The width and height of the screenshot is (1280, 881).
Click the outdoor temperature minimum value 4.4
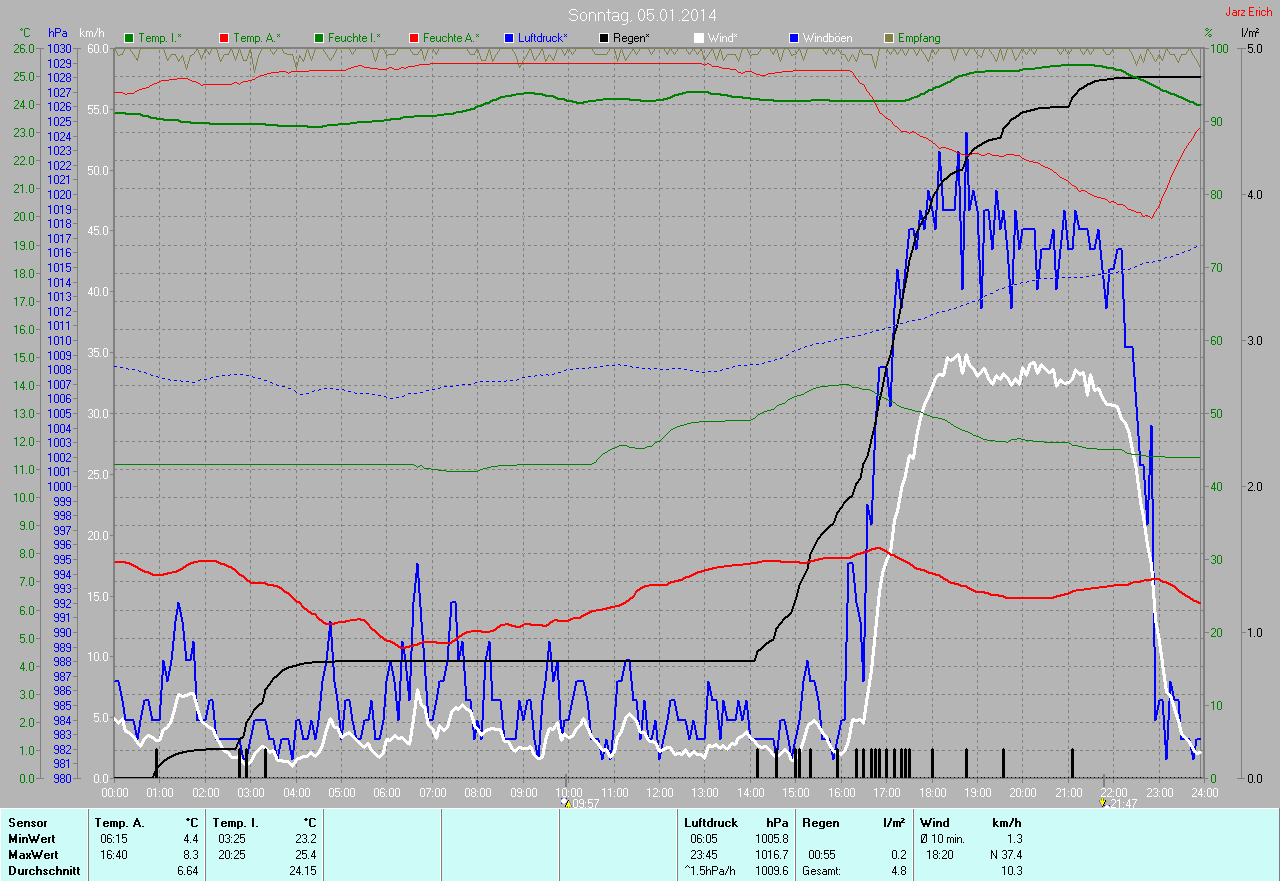[190, 838]
